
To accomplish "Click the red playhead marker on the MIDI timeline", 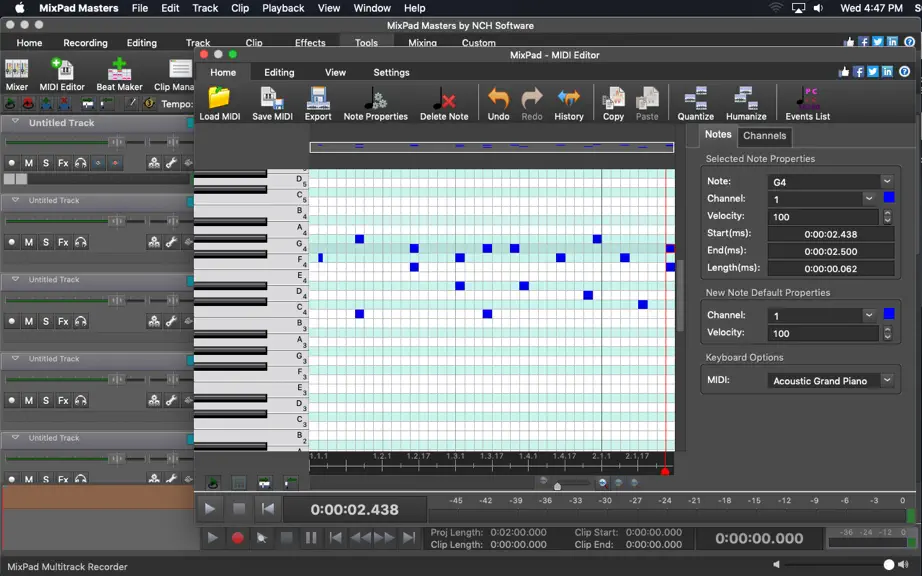I will coord(665,471).
